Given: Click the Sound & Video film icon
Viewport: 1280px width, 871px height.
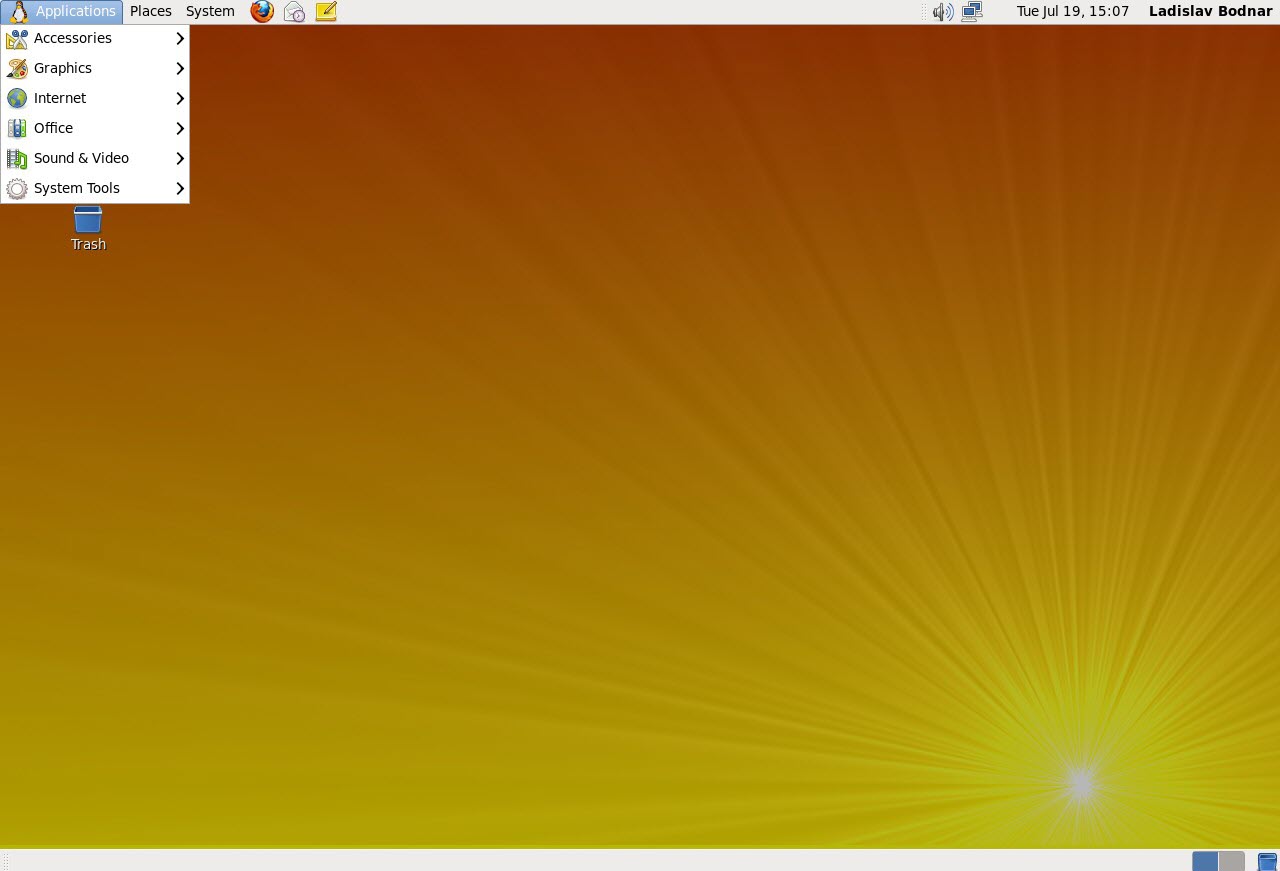Looking at the screenshot, I should click(17, 159).
